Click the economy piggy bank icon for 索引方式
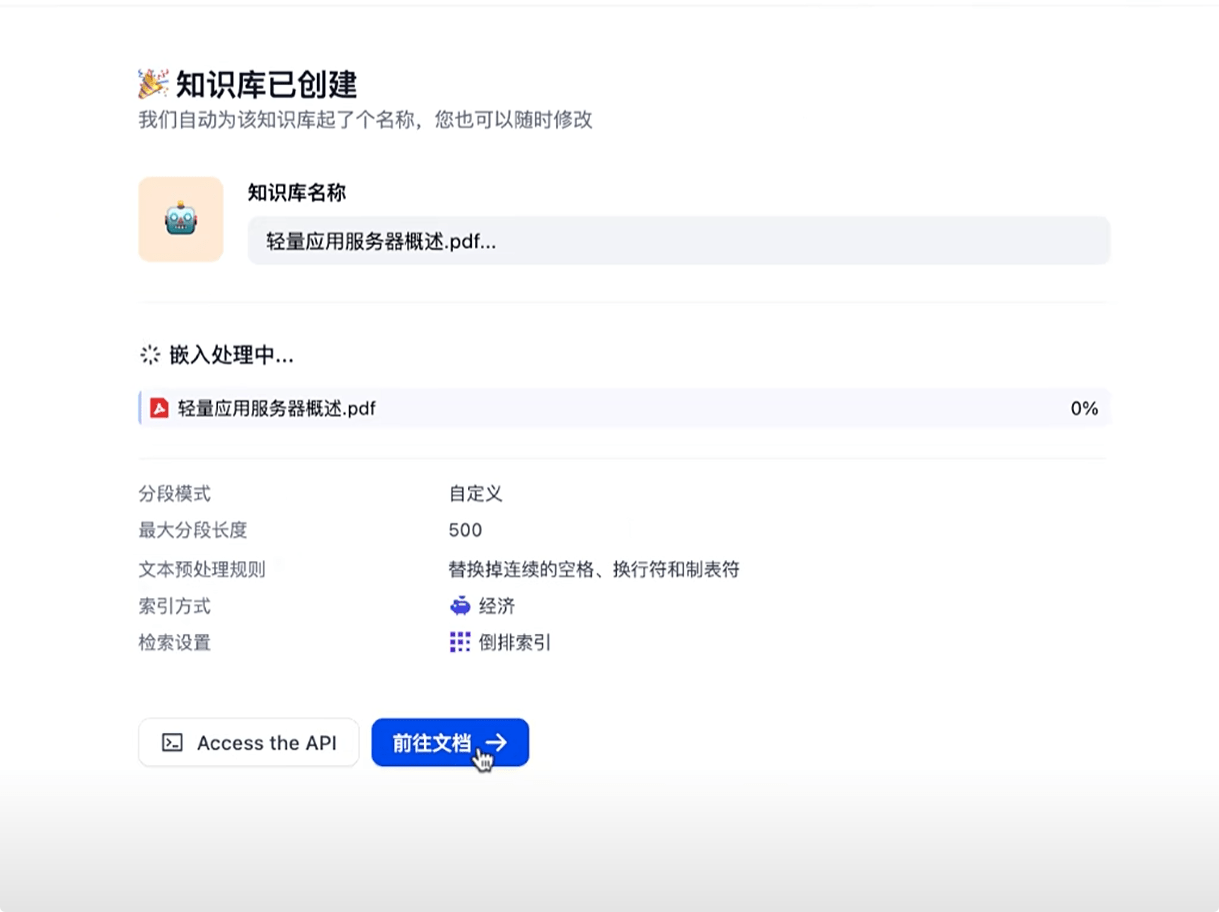Viewport: 1219px width, 912px height. 460,606
